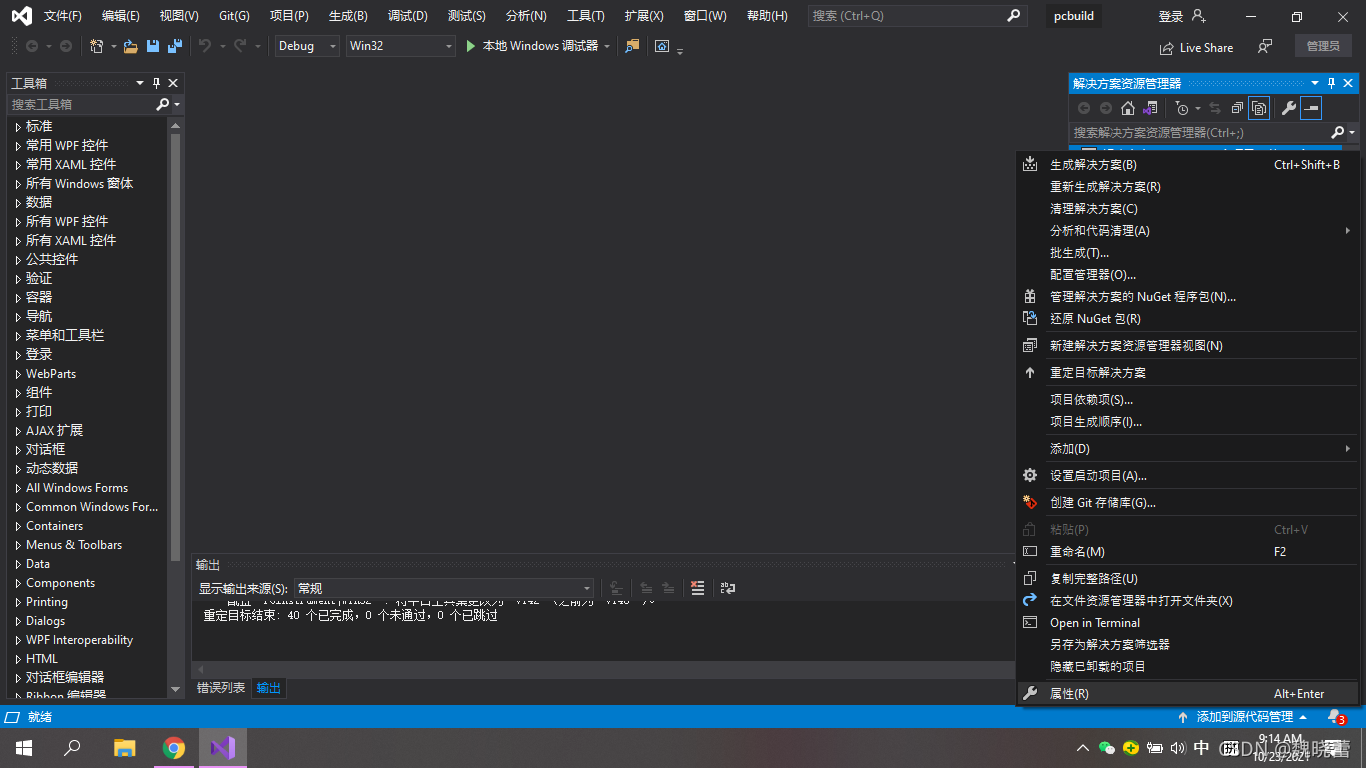Open the Solution Explorer home view icon
The width and height of the screenshot is (1366, 768).
pyautogui.click(x=1128, y=107)
